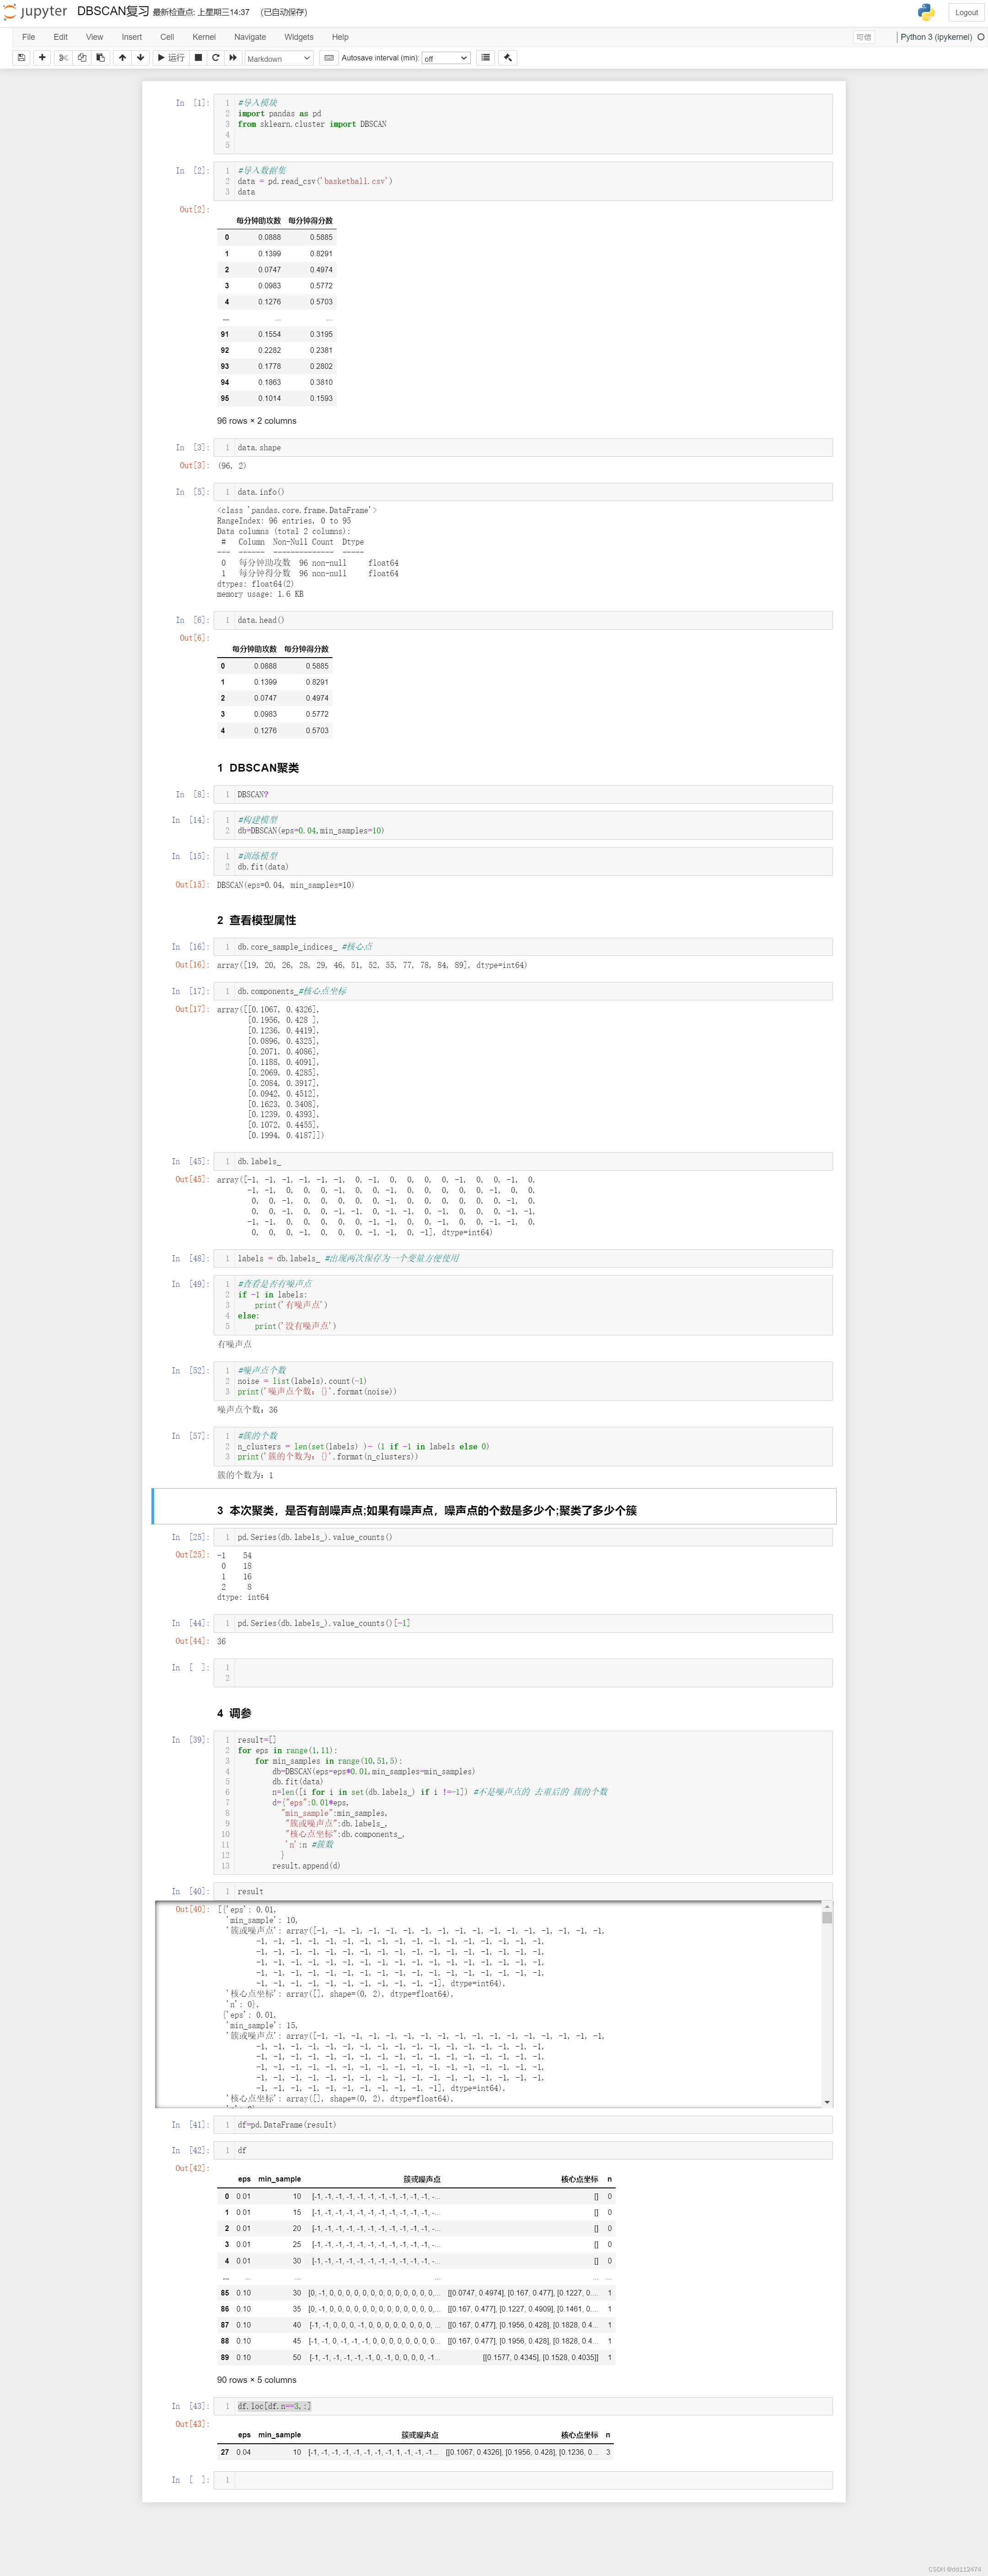
Task: Copy selected cells icon
Action: pos(82,58)
